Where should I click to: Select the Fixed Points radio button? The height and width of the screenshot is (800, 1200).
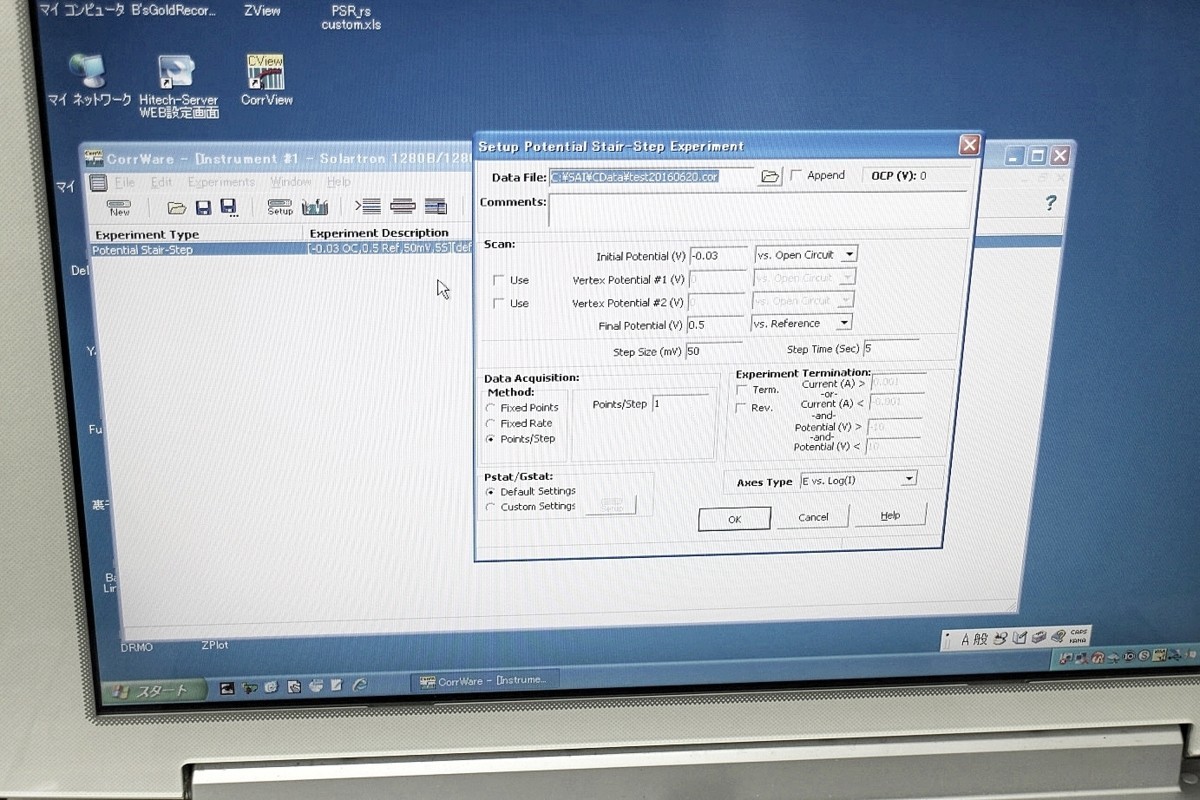tap(490, 408)
